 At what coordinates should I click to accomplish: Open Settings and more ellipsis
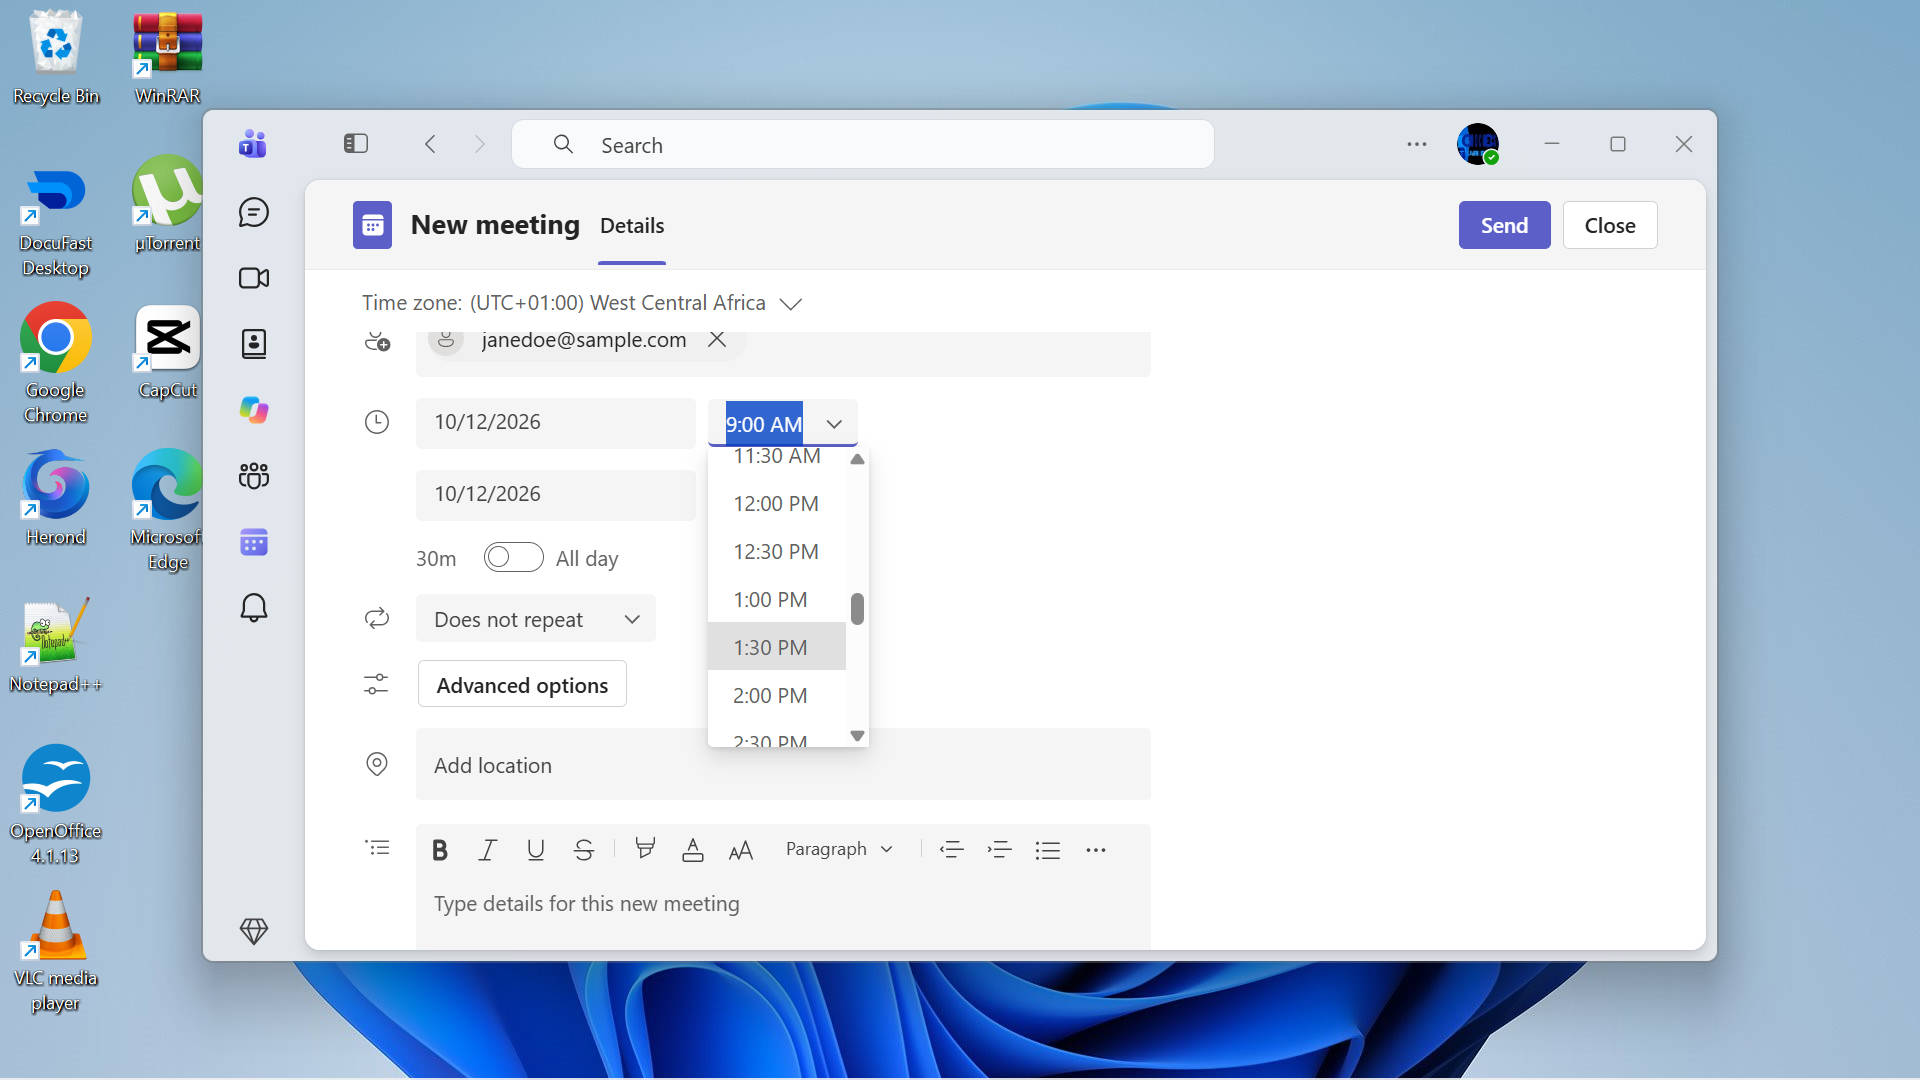[x=1417, y=144]
